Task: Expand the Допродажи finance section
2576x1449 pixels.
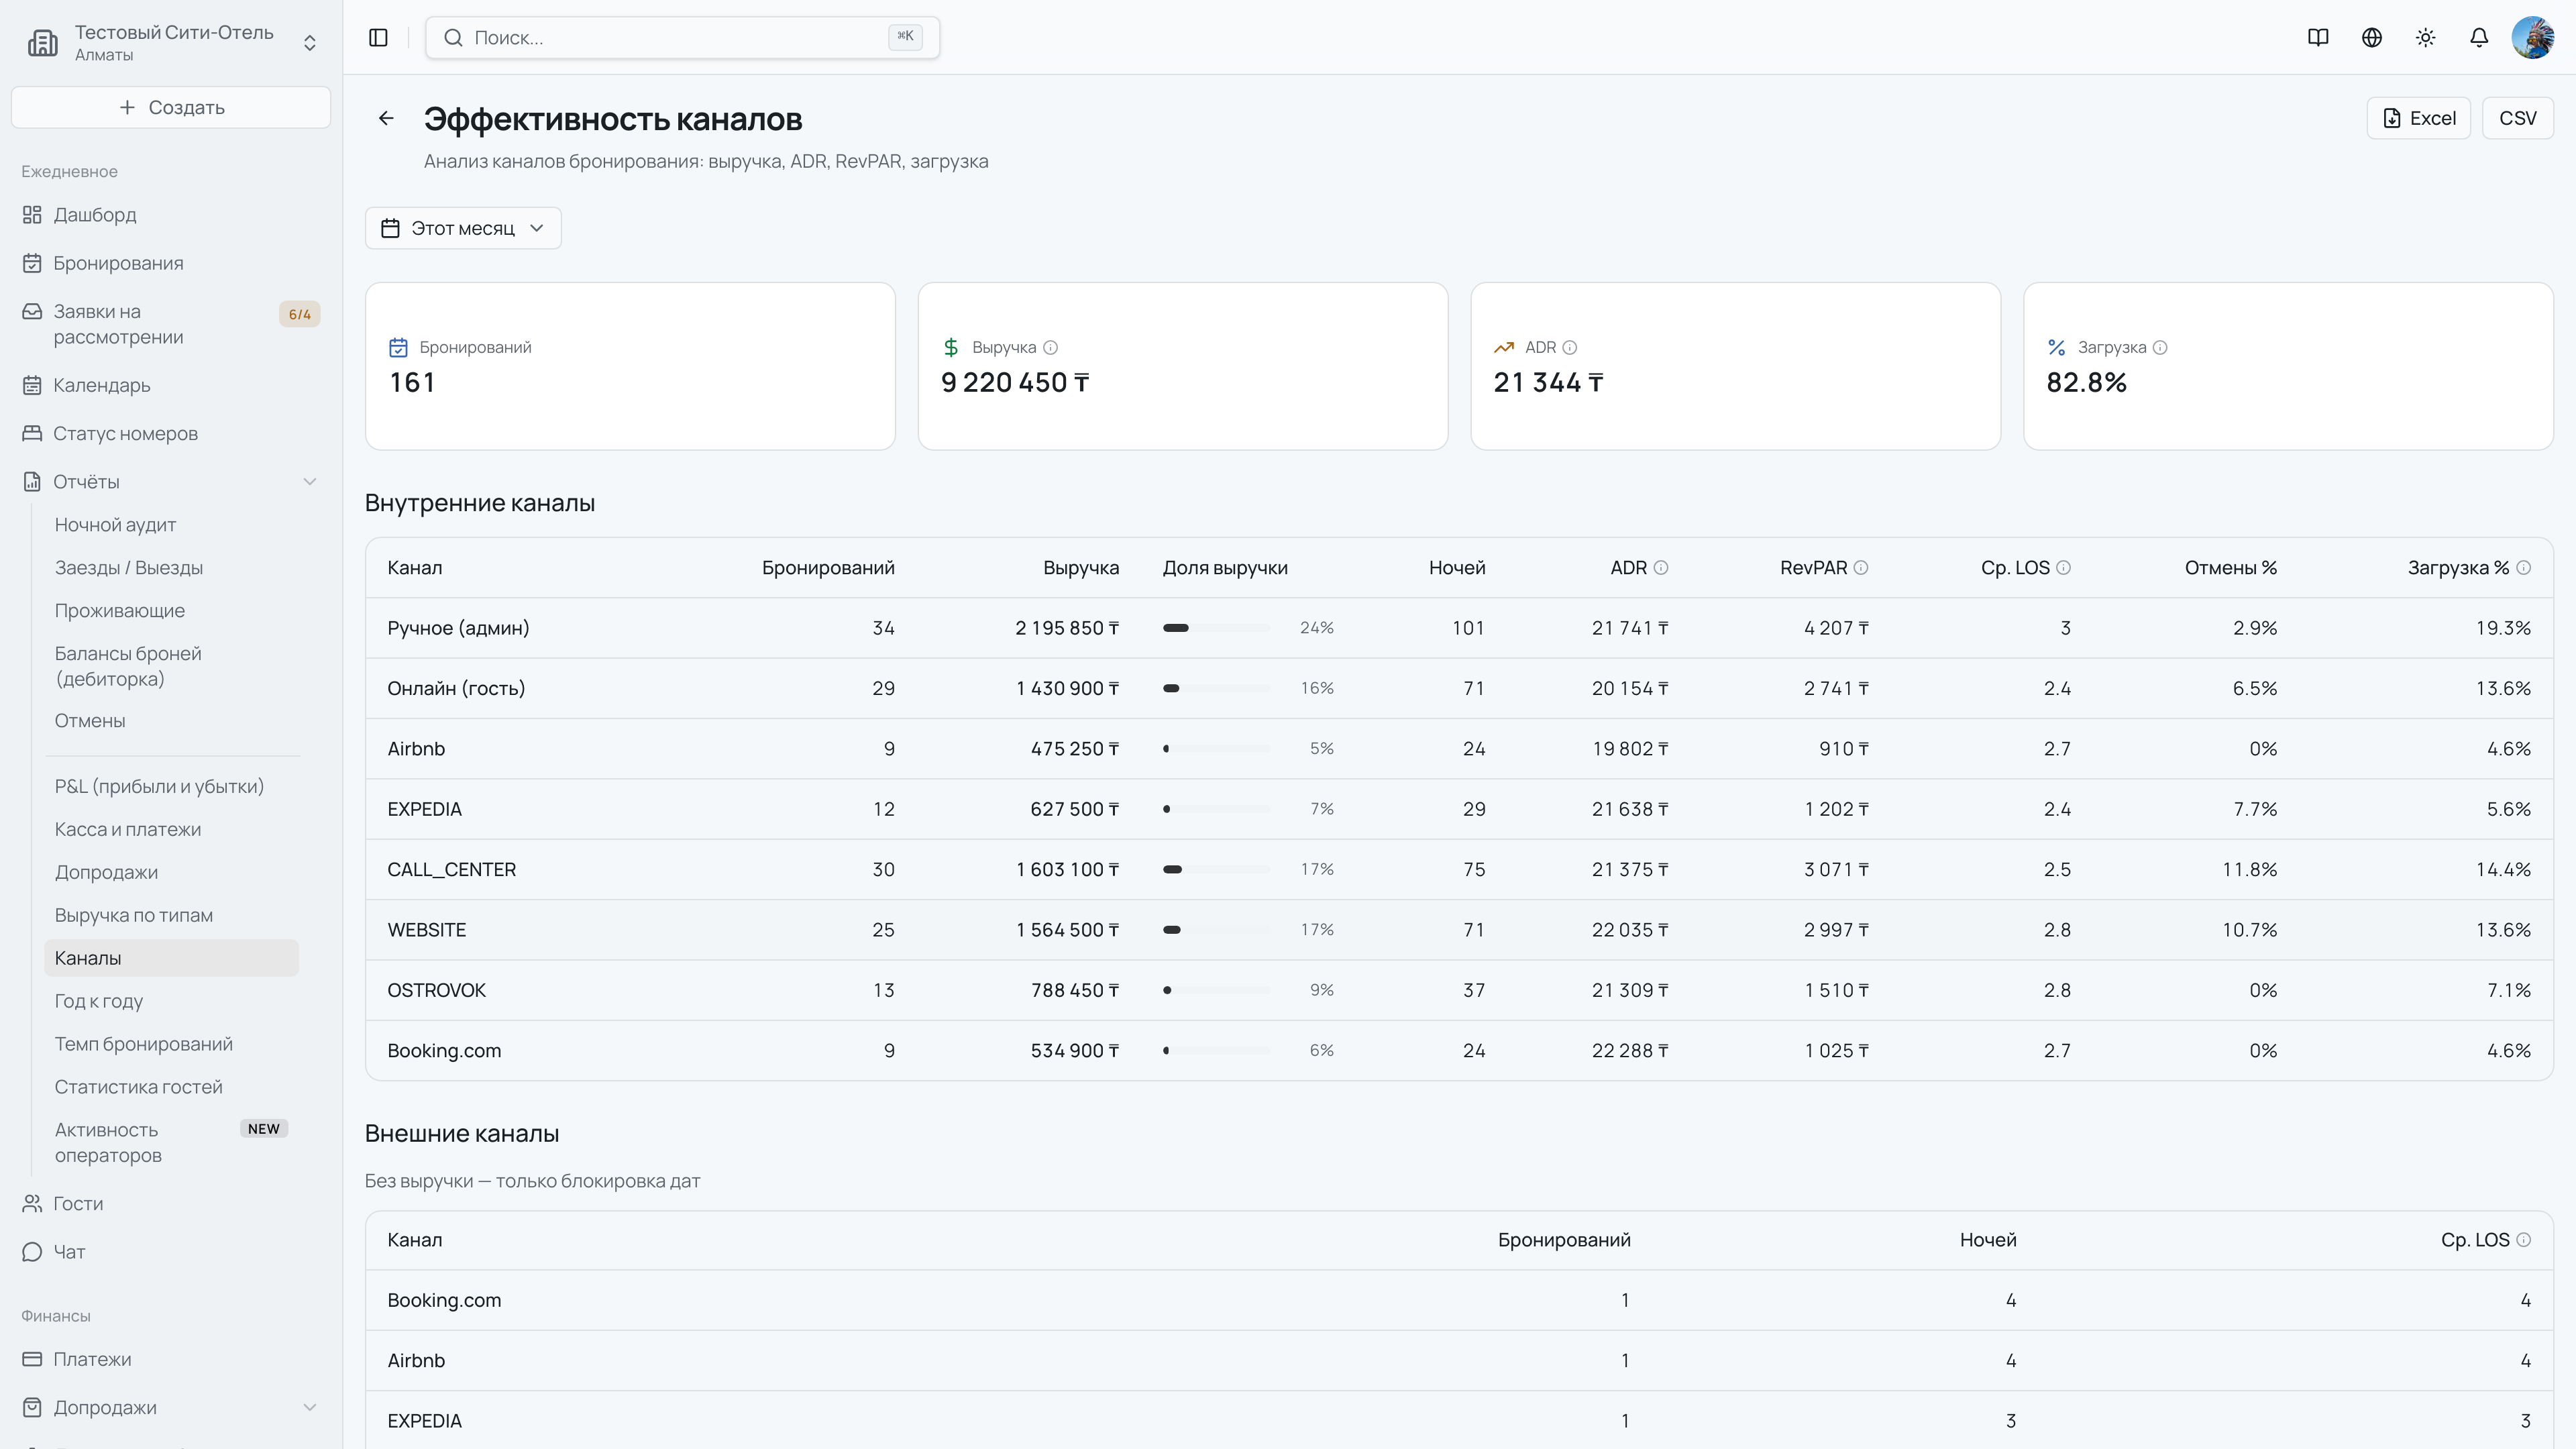Action: tap(310, 1408)
